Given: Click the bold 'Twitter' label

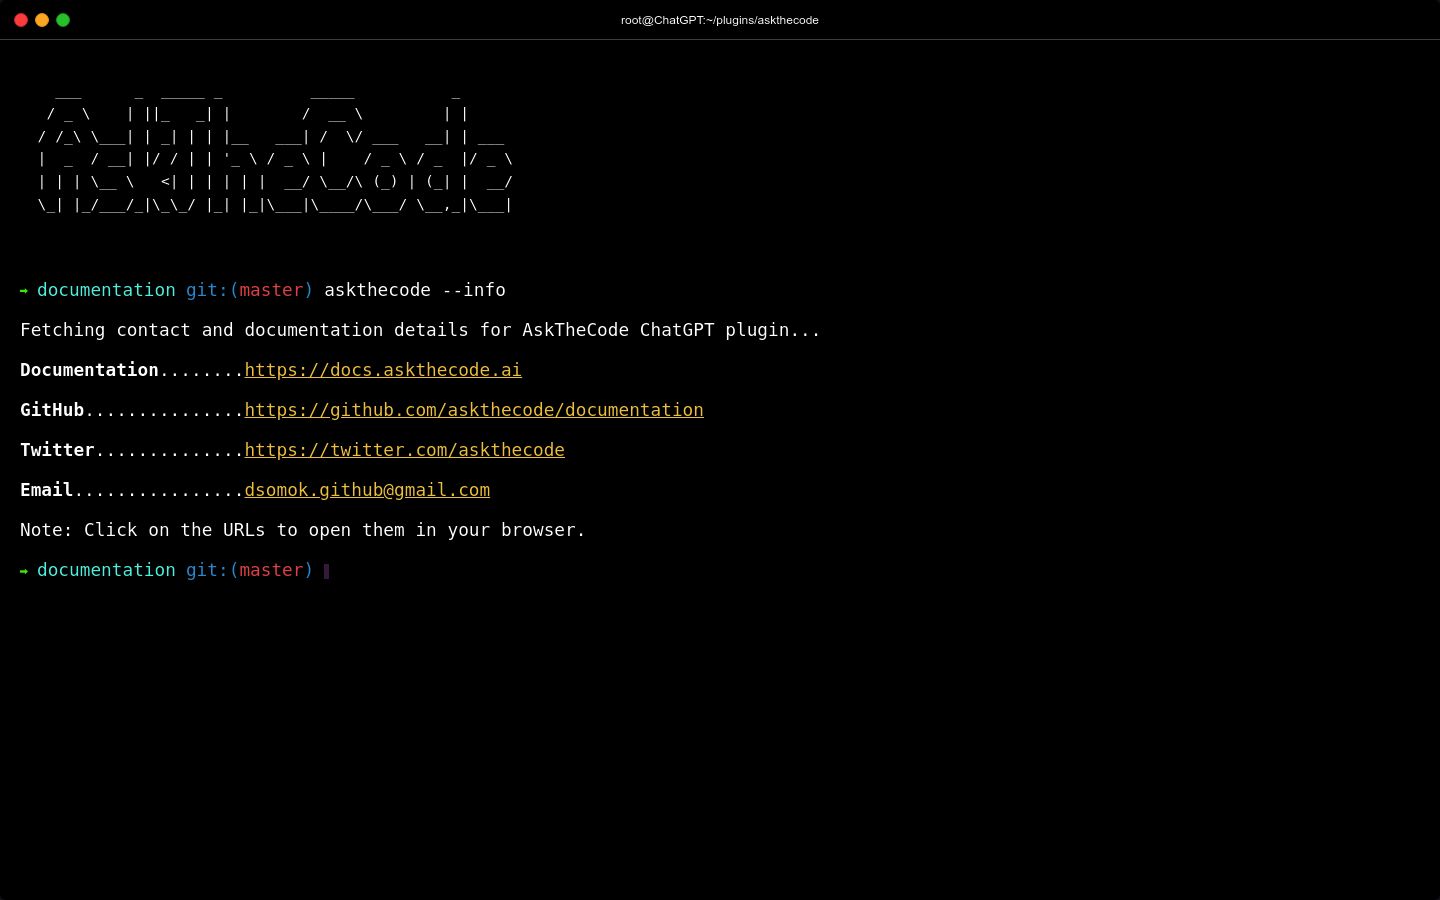Looking at the screenshot, I should click(57, 450).
